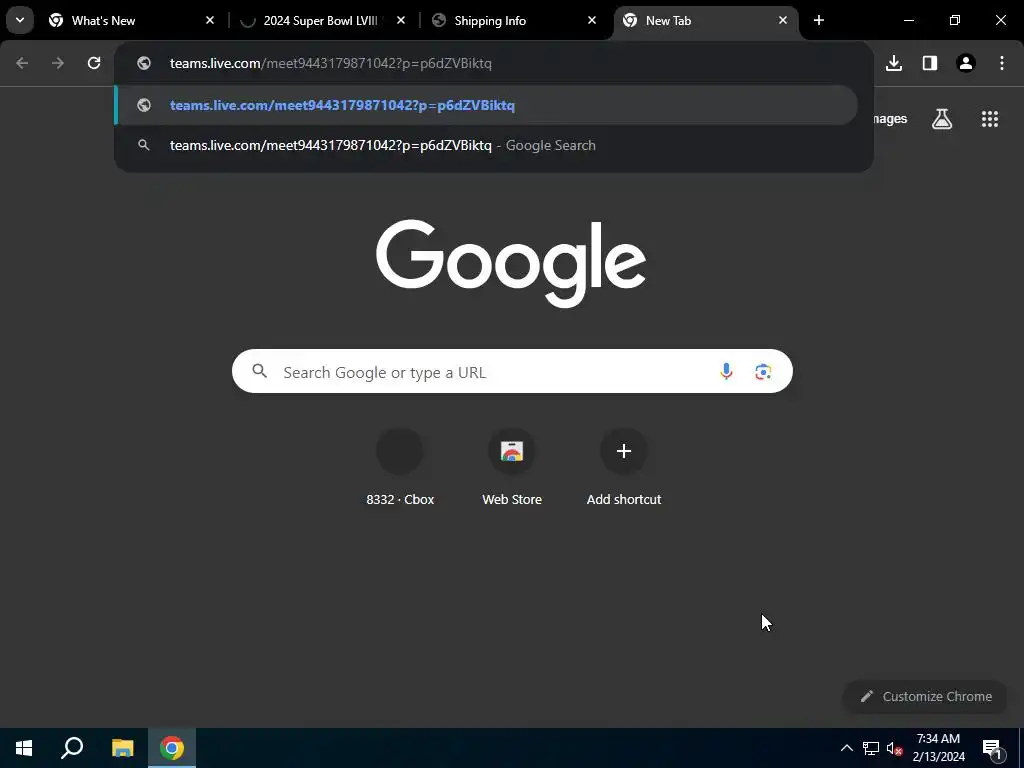Click the address bar URL text

click(330, 63)
